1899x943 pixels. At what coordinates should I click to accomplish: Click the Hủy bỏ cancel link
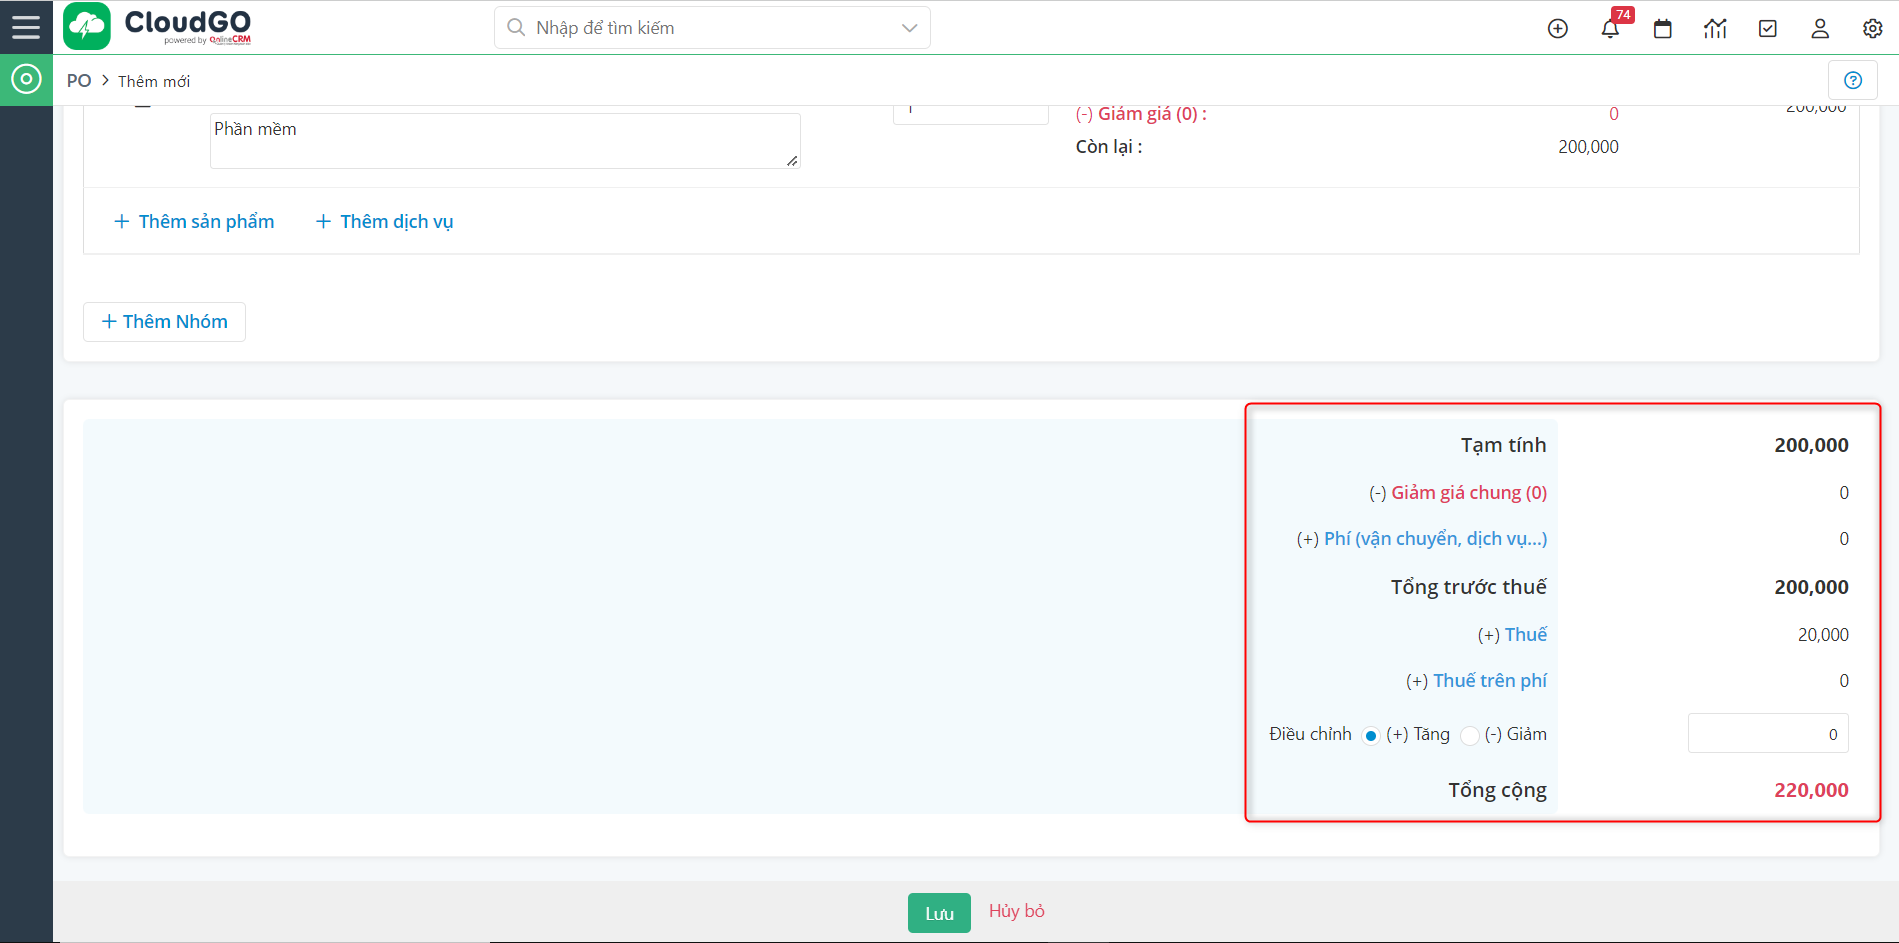[1016, 911]
